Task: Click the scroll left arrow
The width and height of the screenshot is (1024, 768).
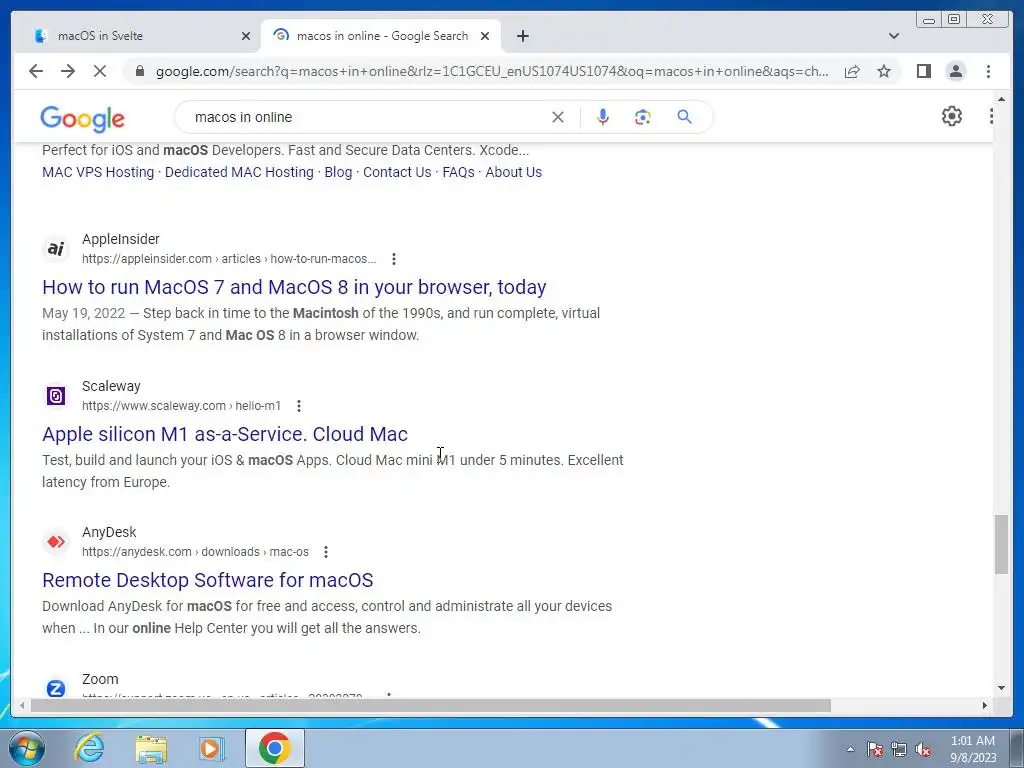Action: click(22, 705)
